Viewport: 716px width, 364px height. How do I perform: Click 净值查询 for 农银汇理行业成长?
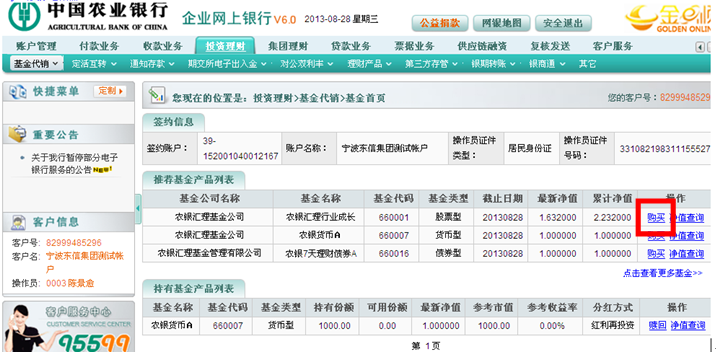tap(687, 218)
